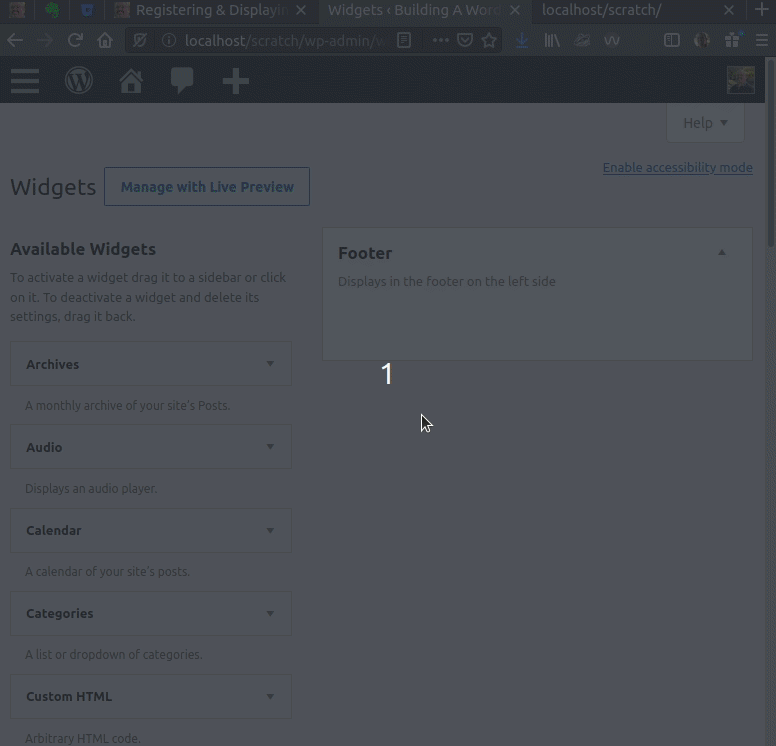Click 'Displays in the footer on the left side' text
The width and height of the screenshot is (776, 746).
pyautogui.click(x=446, y=282)
